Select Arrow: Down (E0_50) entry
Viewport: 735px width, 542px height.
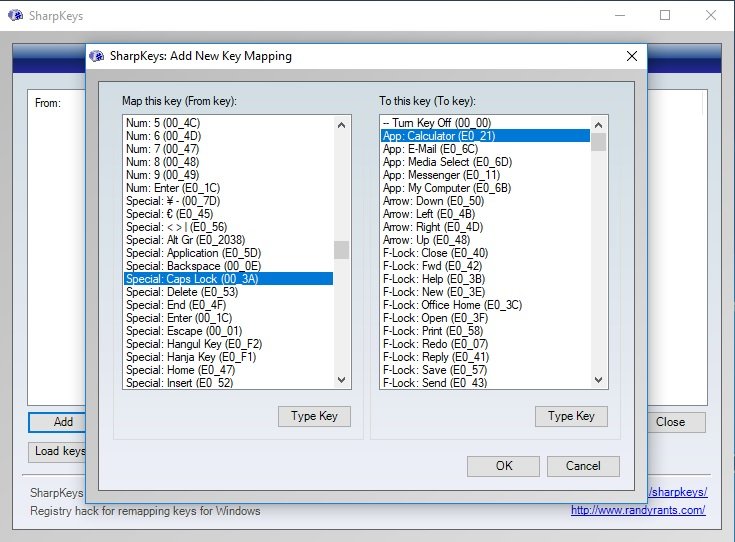(x=485, y=201)
